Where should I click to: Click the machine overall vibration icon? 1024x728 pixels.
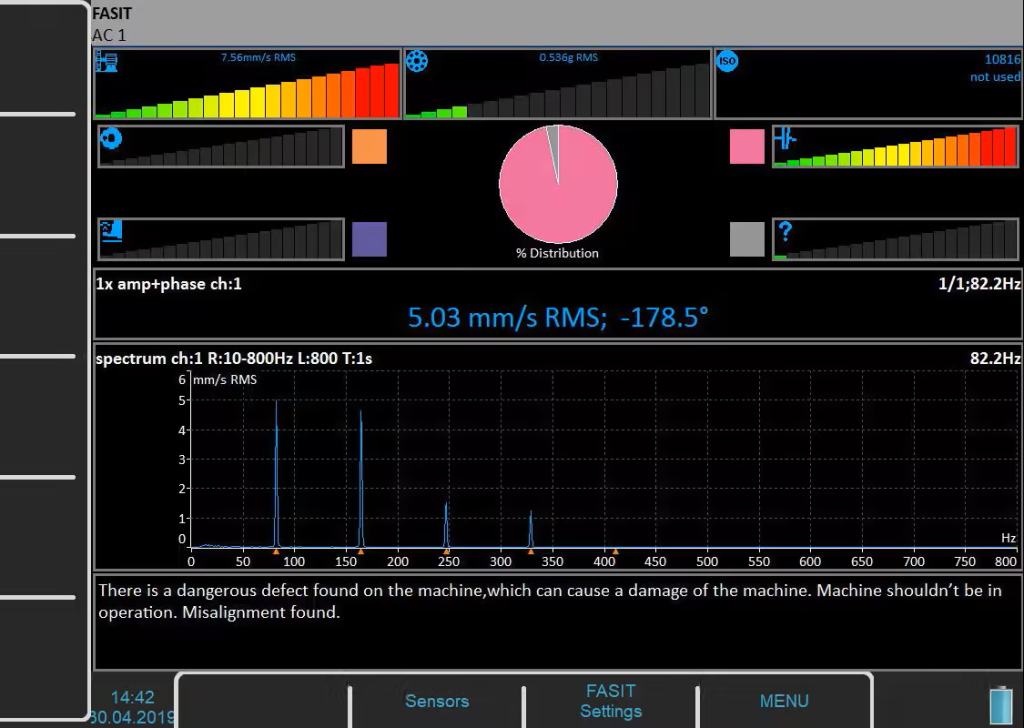tap(106, 62)
